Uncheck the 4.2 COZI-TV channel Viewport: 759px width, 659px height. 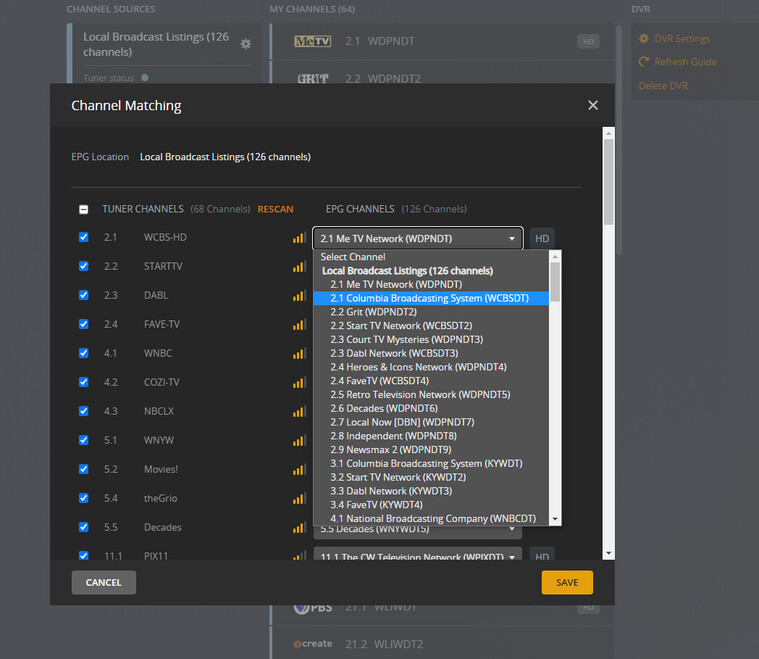point(84,382)
